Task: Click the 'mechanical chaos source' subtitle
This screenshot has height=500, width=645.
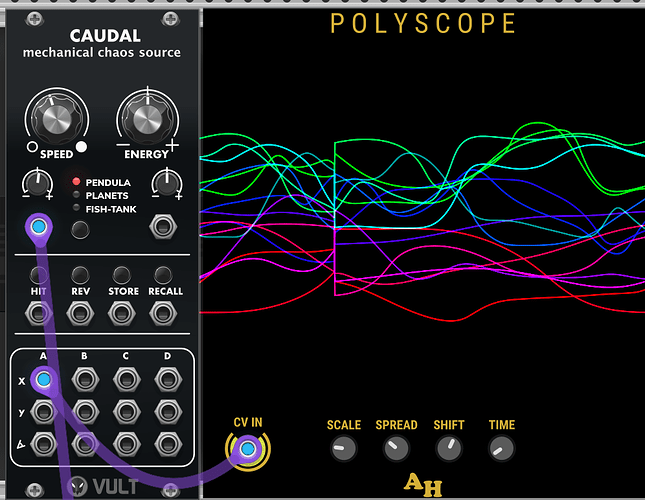Action: [102, 53]
